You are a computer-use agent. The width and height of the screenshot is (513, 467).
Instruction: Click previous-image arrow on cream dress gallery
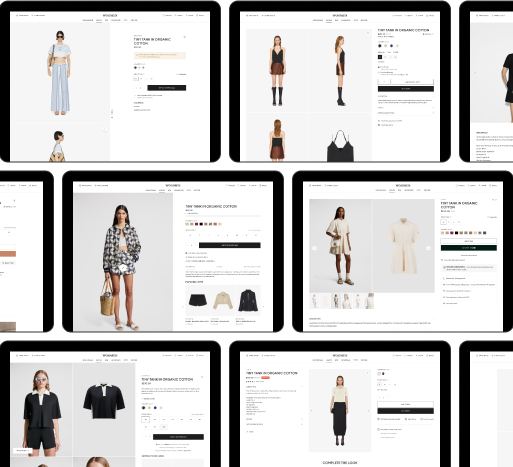(x=314, y=248)
